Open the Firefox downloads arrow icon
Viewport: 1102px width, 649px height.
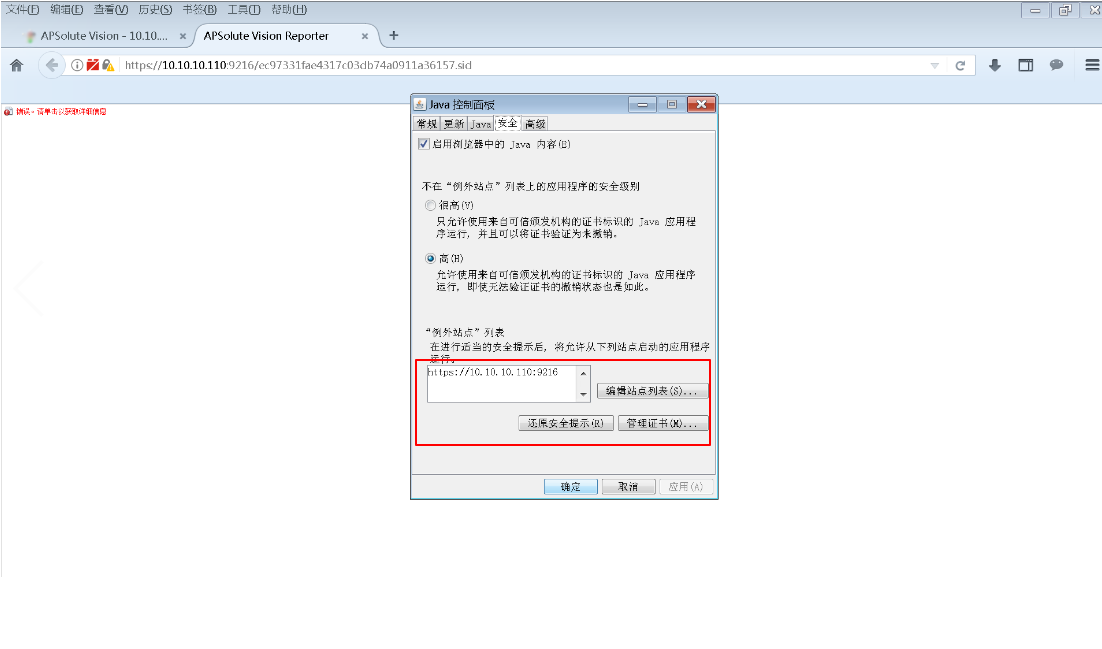pyautogui.click(x=995, y=66)
